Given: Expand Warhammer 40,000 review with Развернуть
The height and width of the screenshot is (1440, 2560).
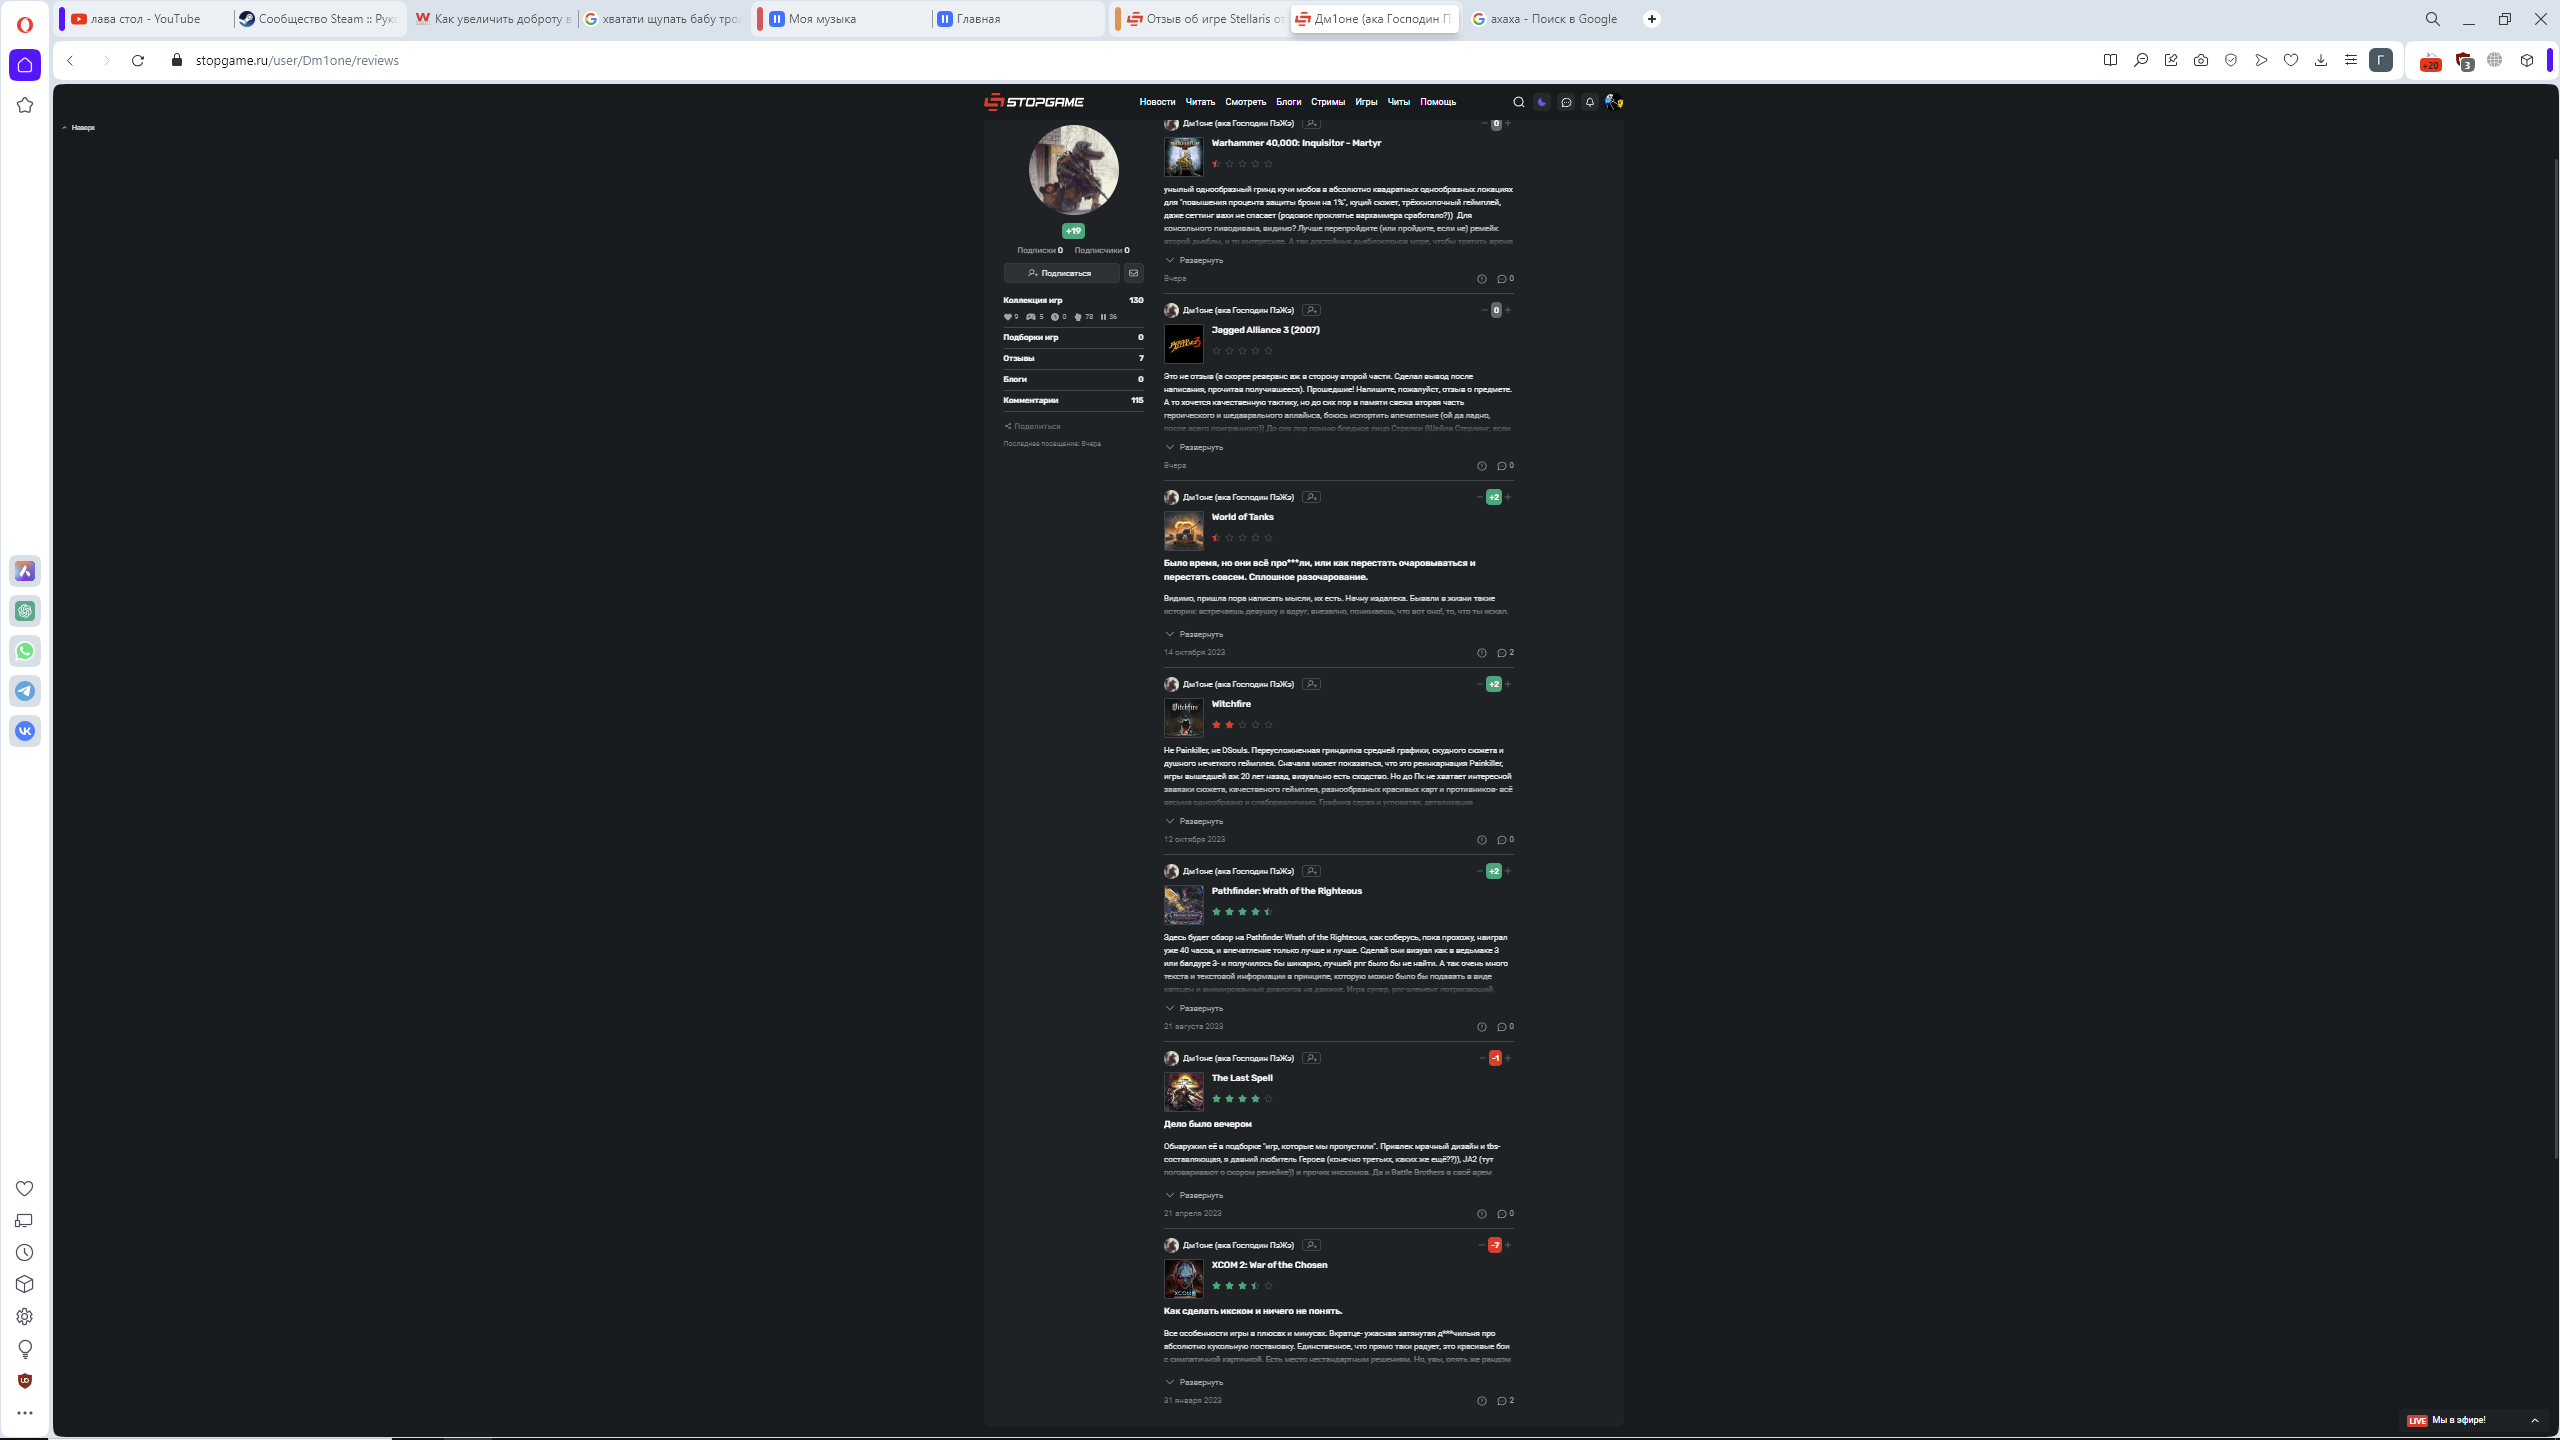Looking at the screenshot, I should (x=1194, y=260).
